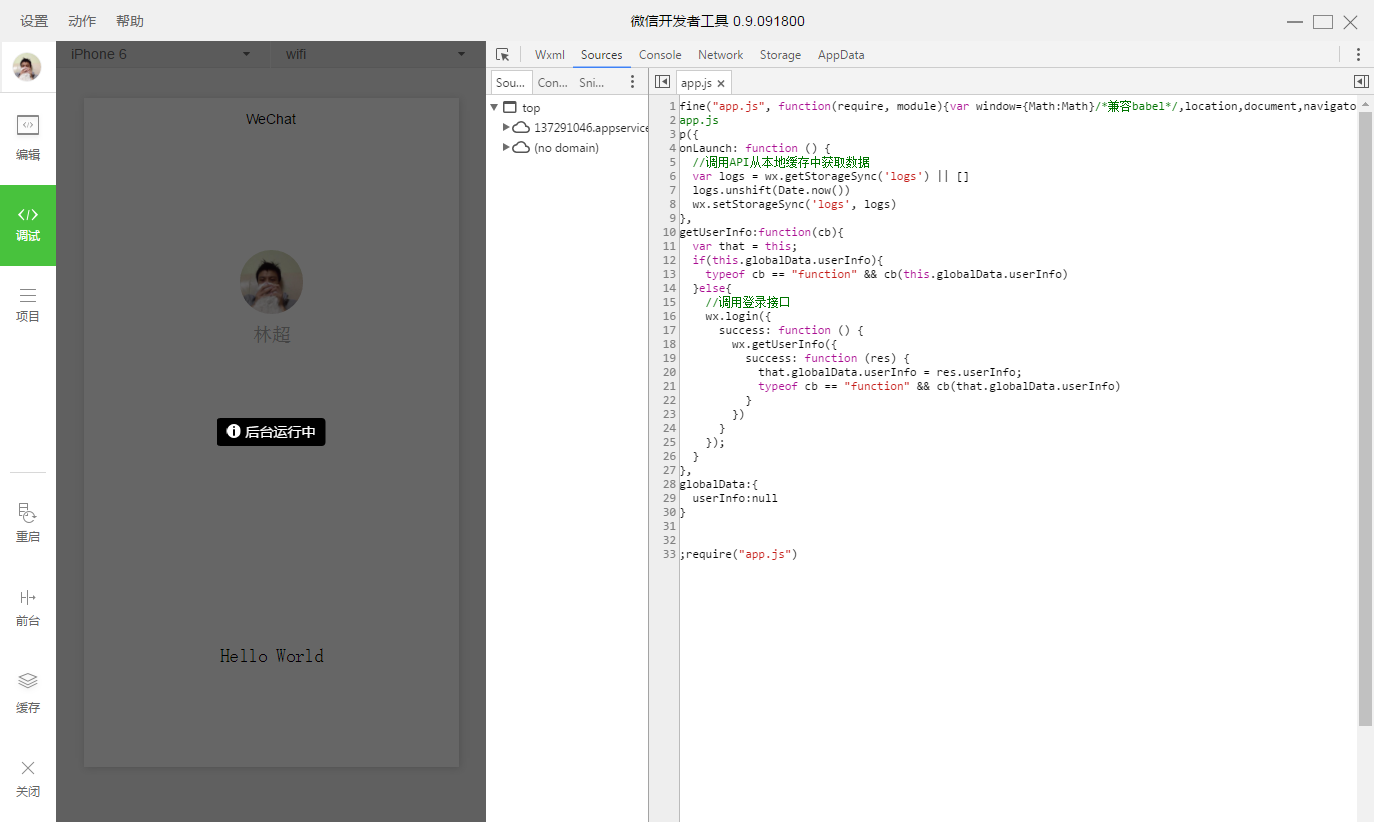
Task: Click line number 28 in the gutter
Action: (x=669, y=484)
